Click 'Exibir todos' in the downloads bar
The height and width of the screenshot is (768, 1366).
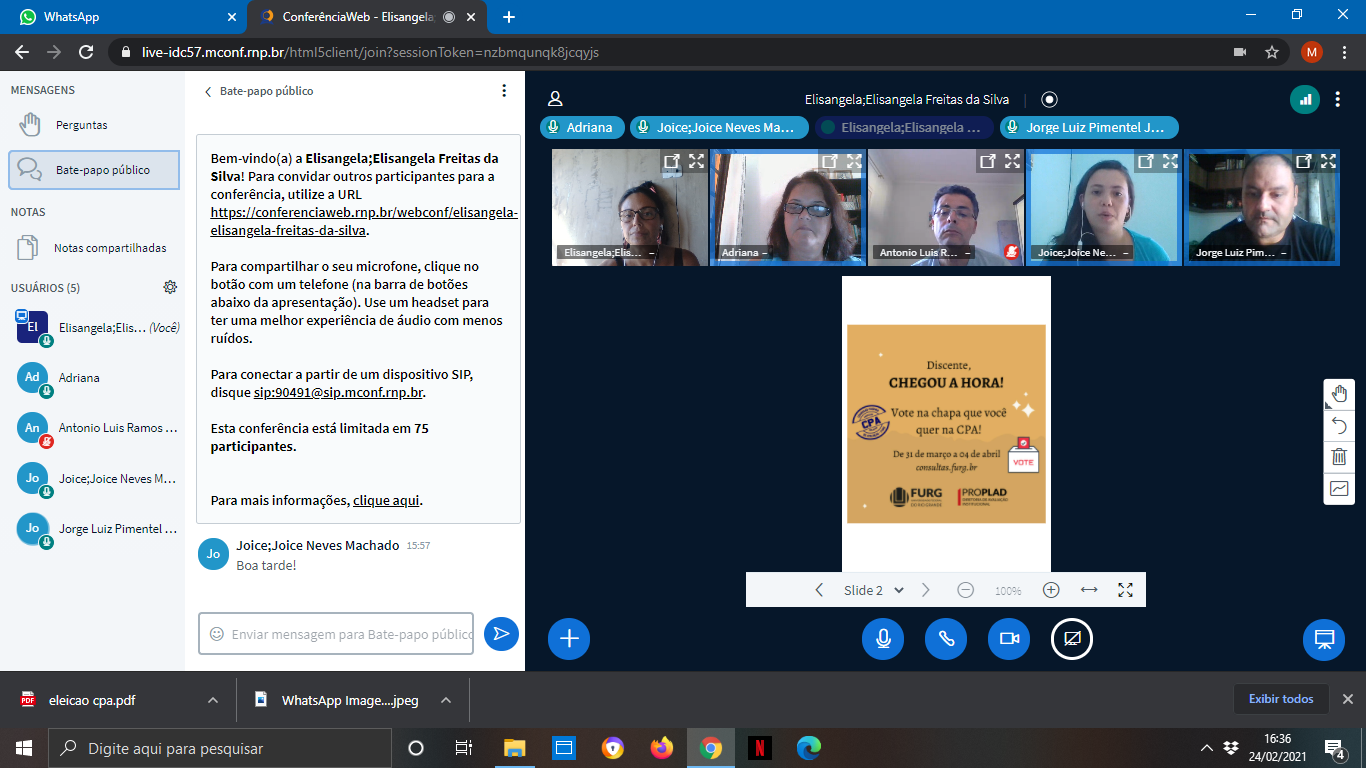pos(1281,699)
